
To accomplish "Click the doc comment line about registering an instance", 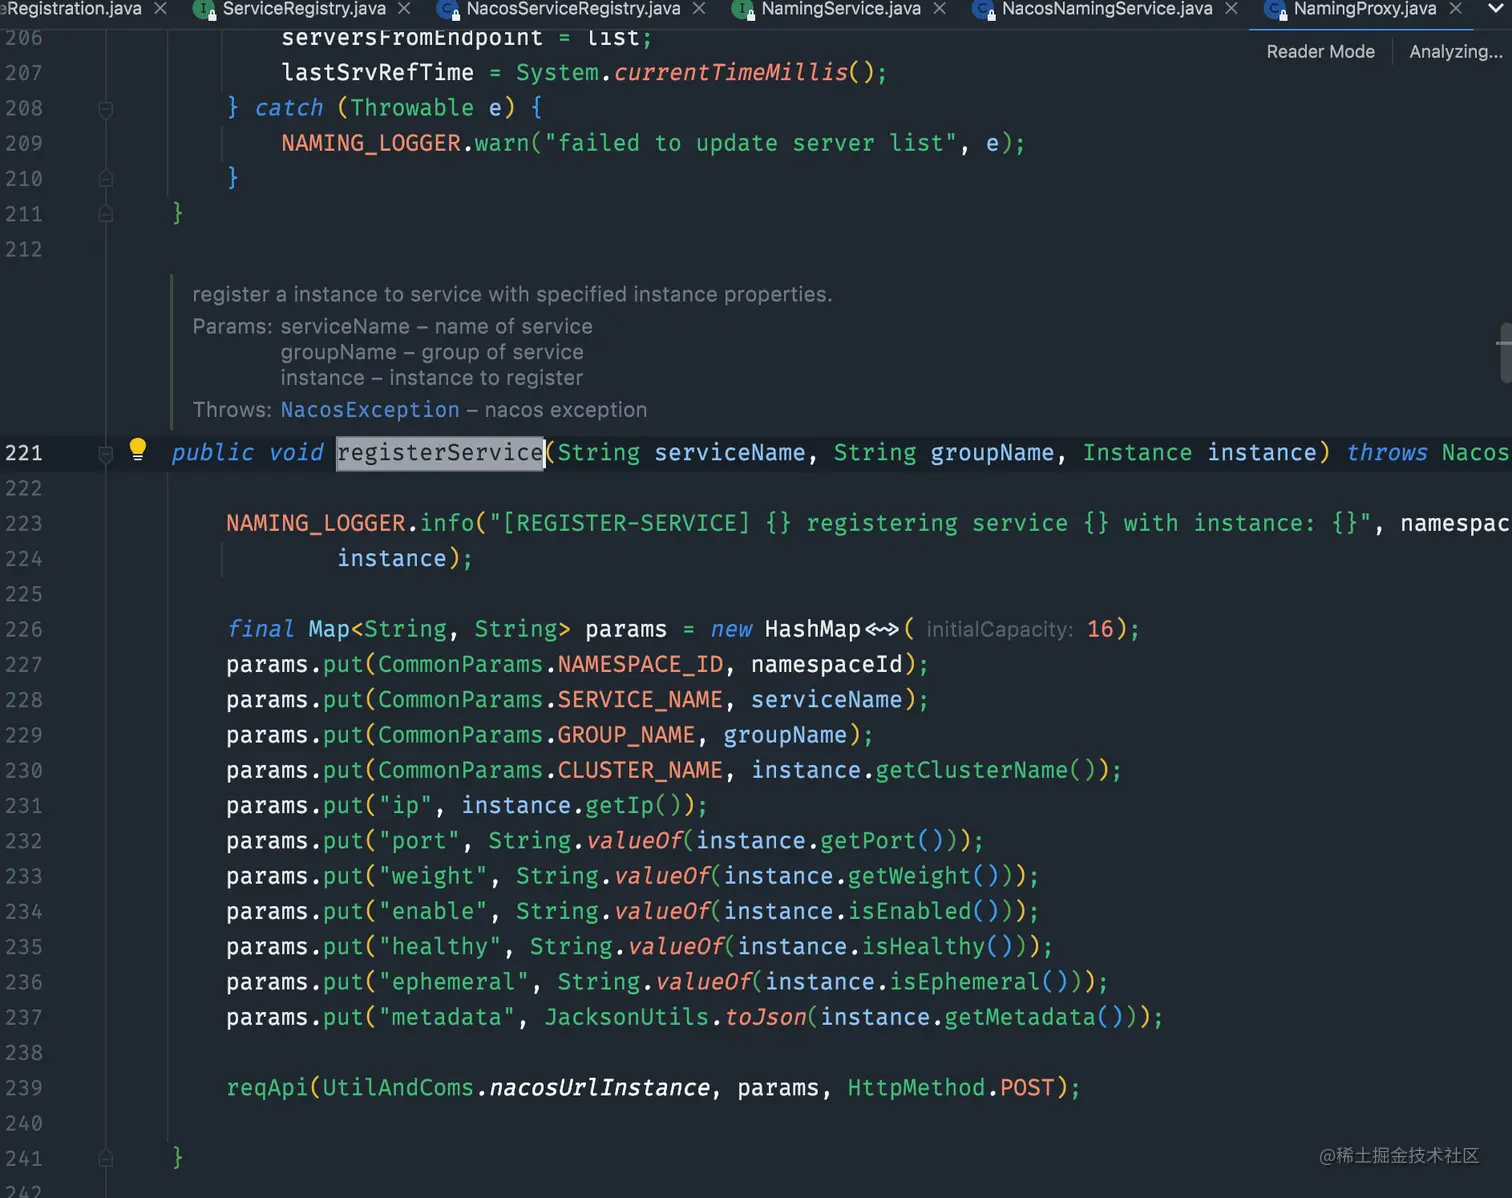I will [x=512, y=294].
